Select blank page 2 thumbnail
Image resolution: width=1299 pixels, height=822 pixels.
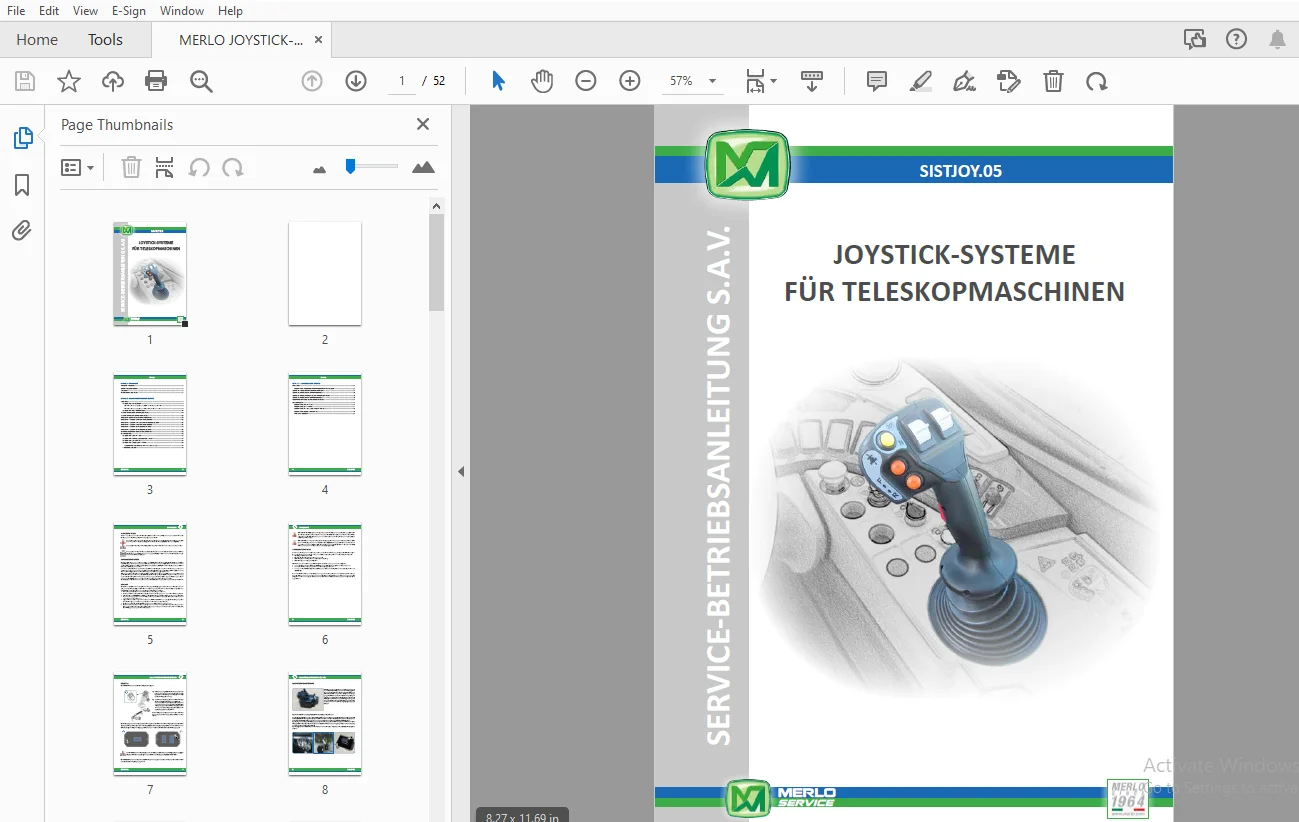(x=325, y=273)
